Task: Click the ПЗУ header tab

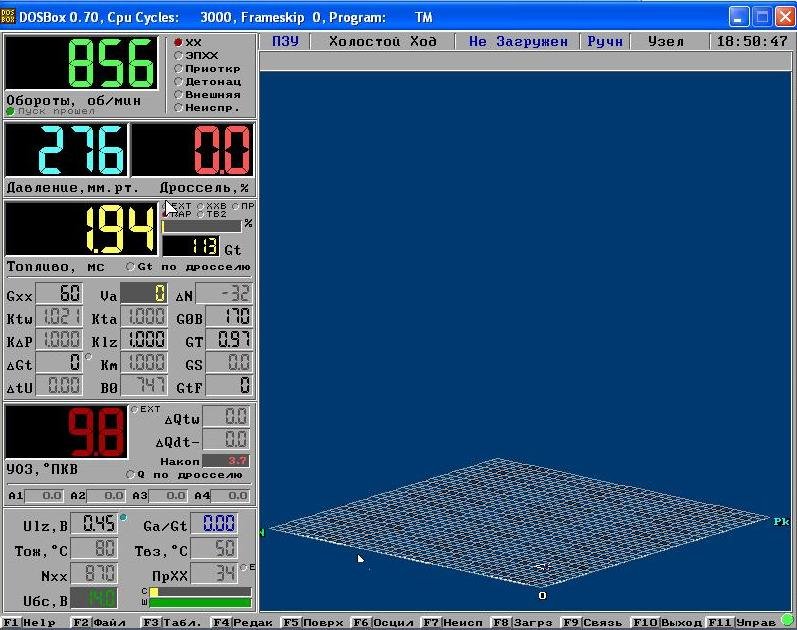Action: click(x=284, y=42)
